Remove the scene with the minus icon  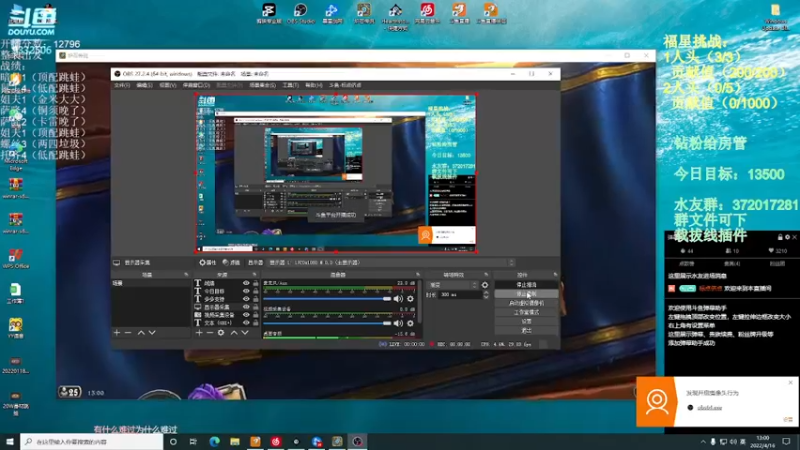click(128, 333)
